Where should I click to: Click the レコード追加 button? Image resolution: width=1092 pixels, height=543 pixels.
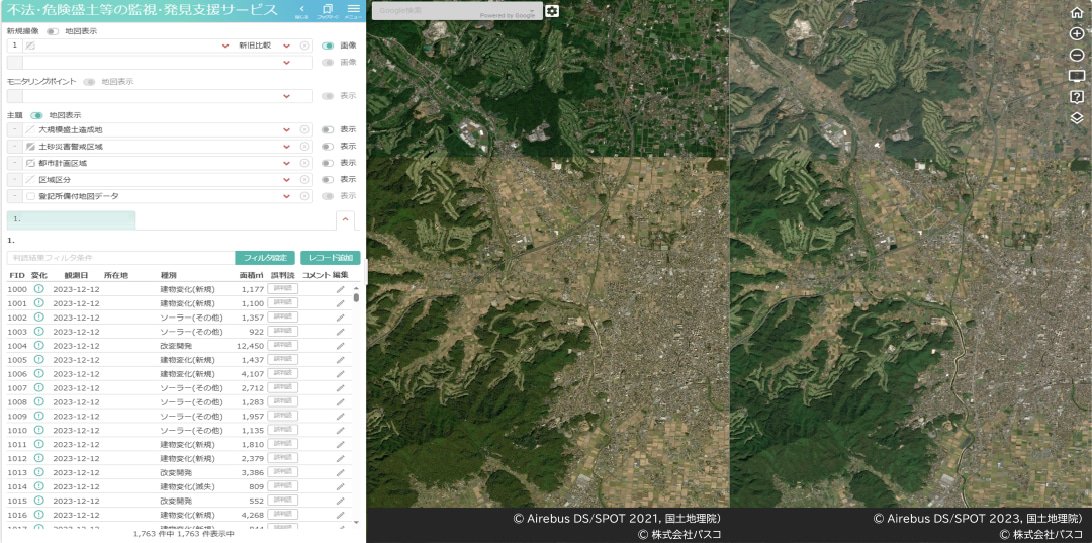[x=330, y=258]
